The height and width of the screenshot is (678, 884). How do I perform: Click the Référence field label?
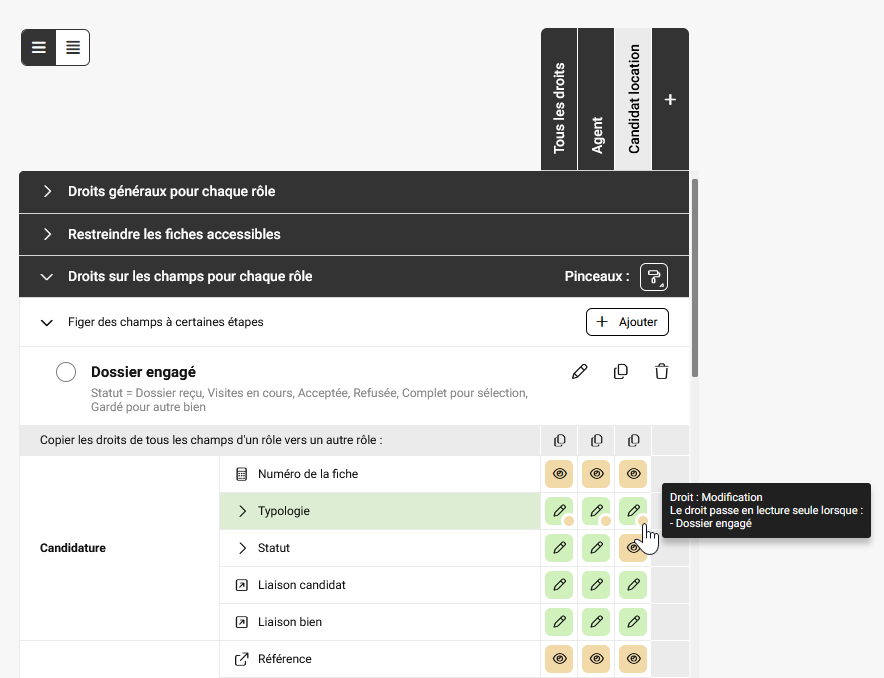tap(285, 659)
